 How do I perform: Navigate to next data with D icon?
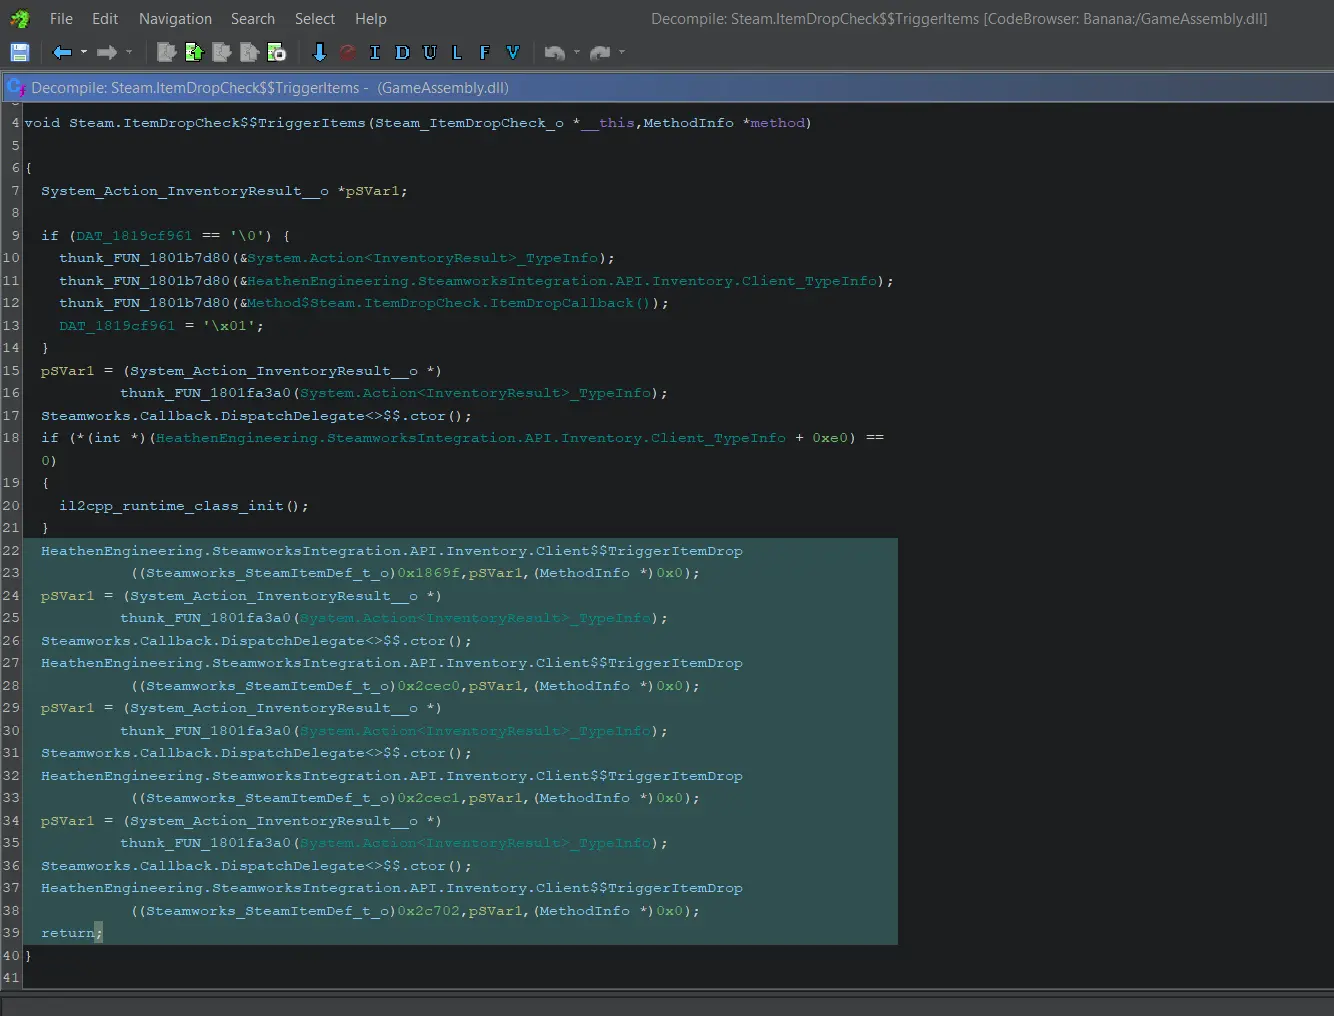click(402, 53)
